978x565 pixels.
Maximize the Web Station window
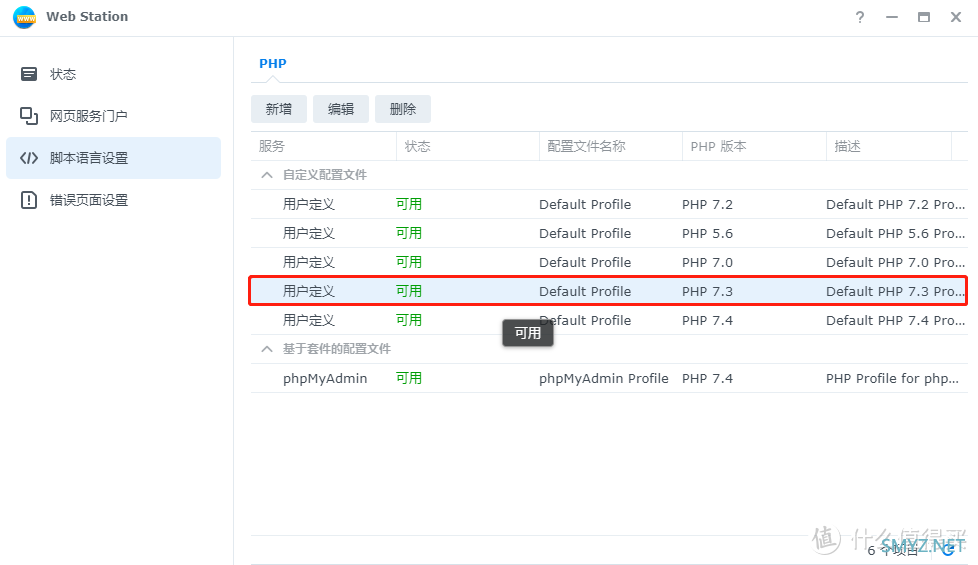click(x=924, y=17)
